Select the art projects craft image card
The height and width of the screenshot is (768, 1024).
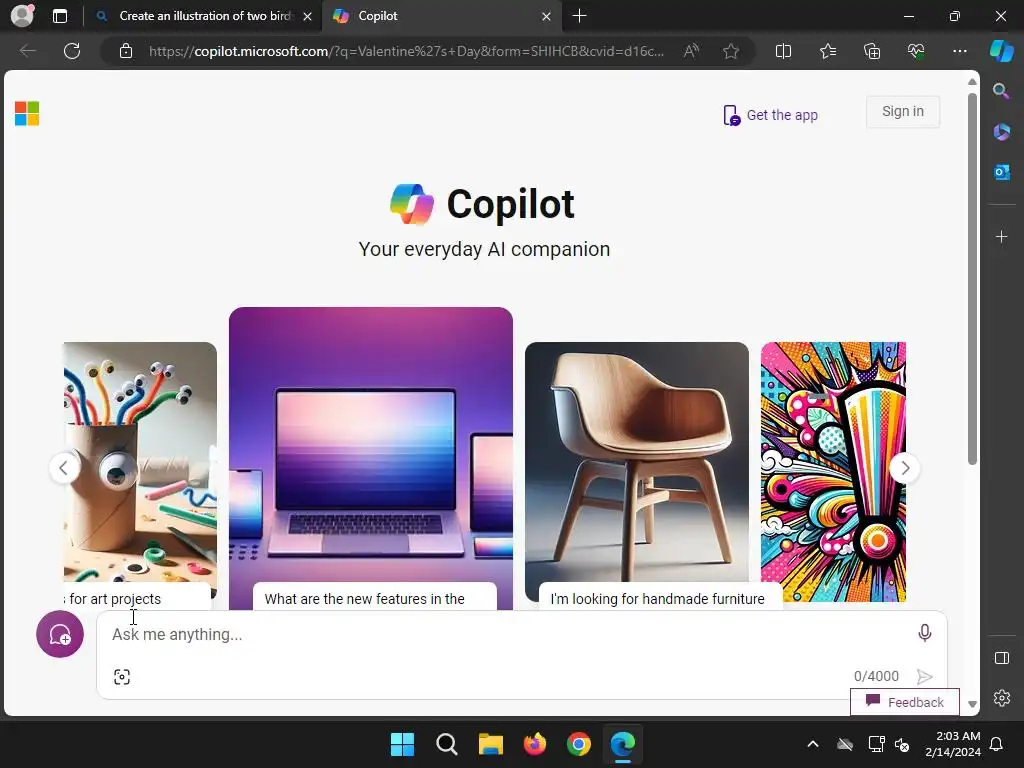tap(140, 461)
